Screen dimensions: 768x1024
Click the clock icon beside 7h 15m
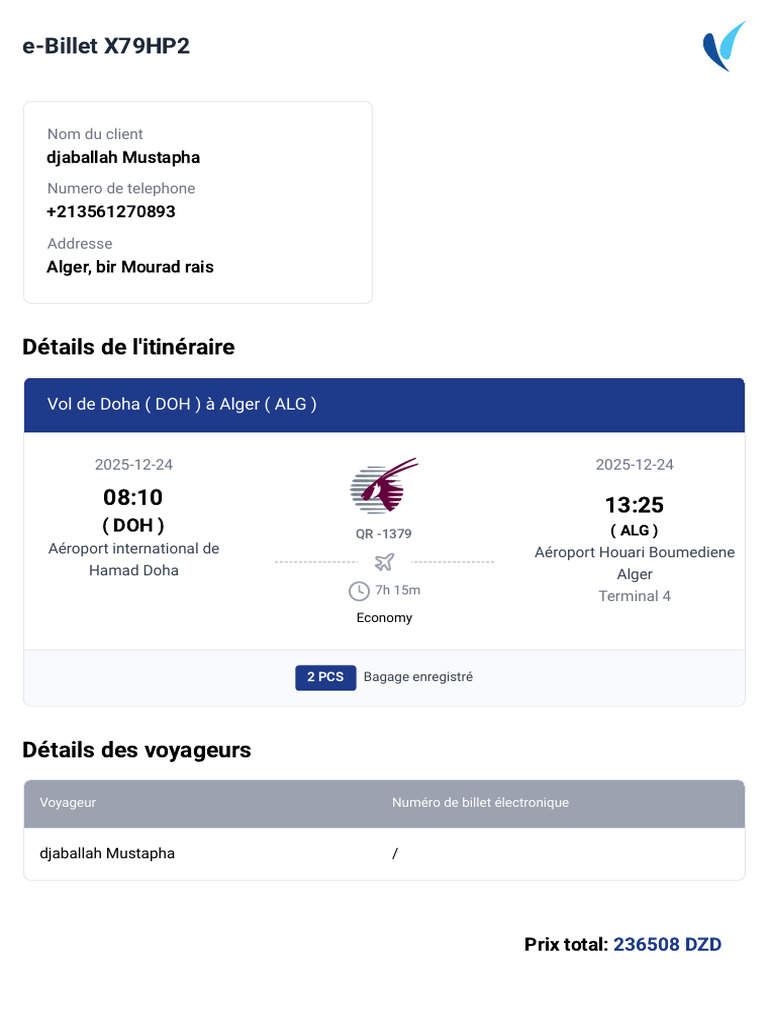click(x=359, y=591)
